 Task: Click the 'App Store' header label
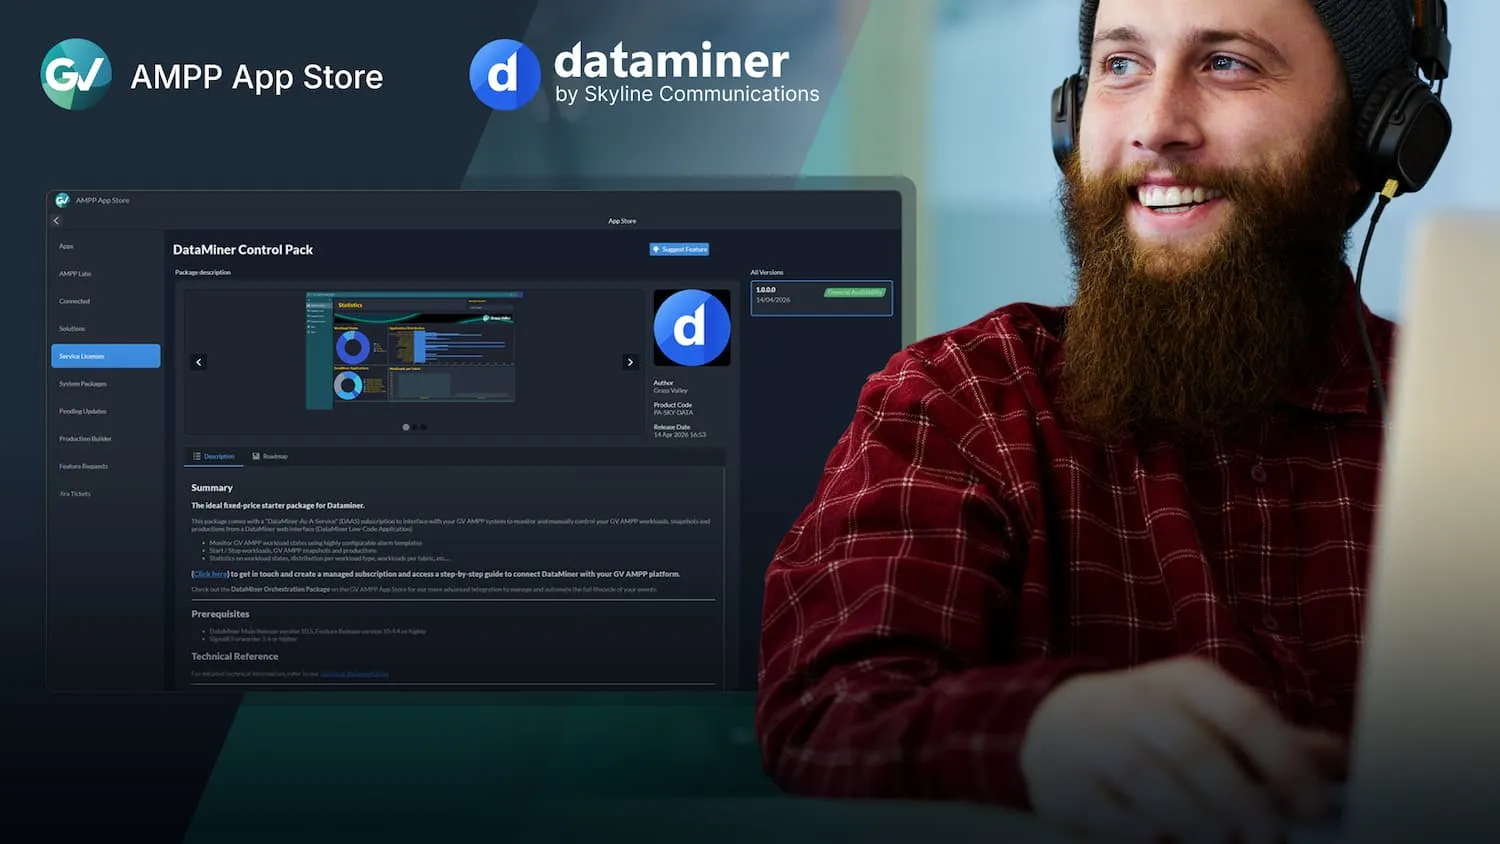622,221
